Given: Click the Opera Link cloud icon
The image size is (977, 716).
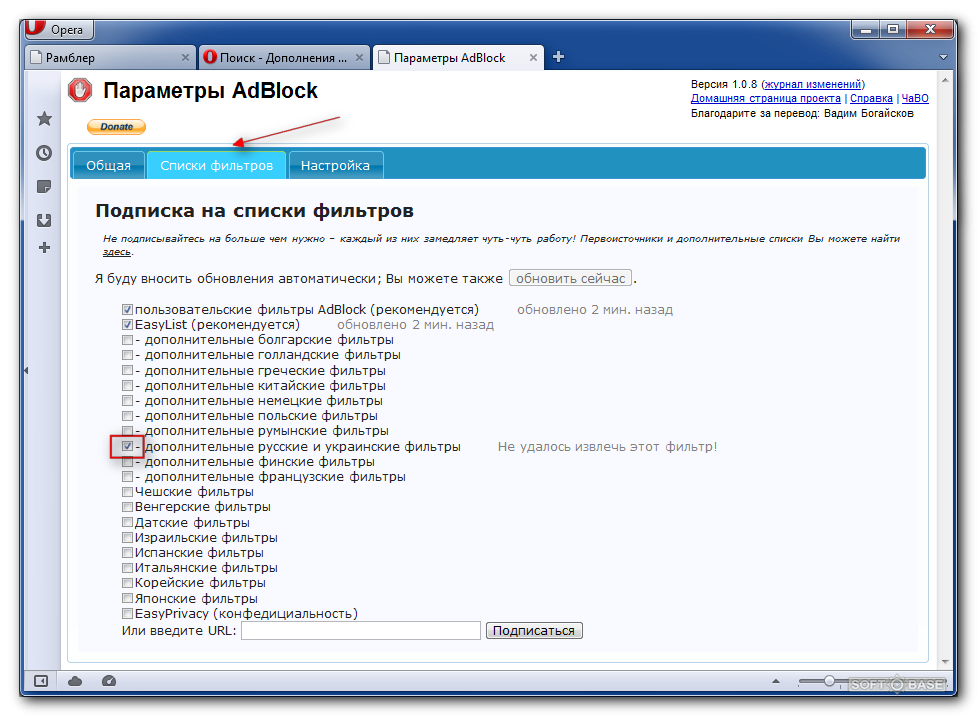Looking at the screenshot, I should tap(75, 681).
